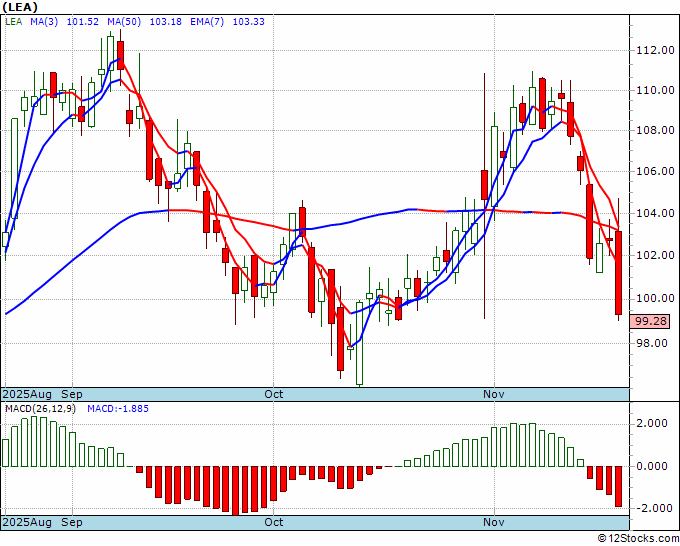
Task: Click the 108.00 price axis label
Action: [x=655, y=130]
